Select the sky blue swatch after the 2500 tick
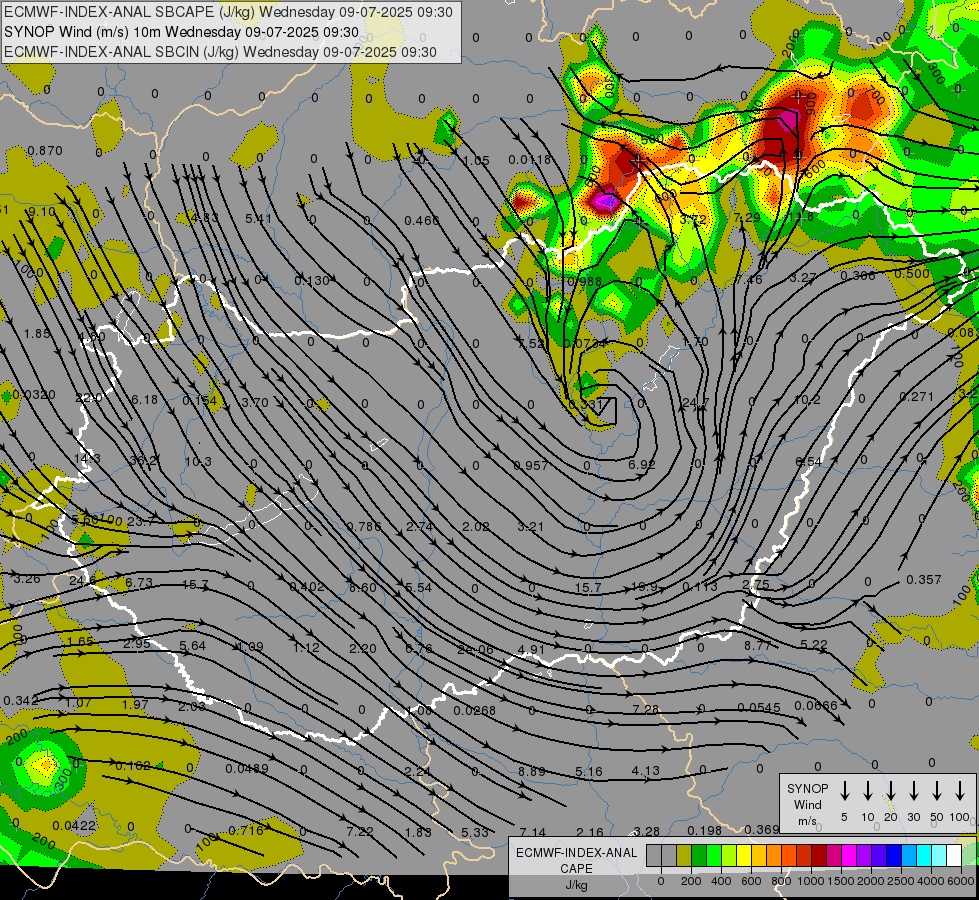 point(908,856)
